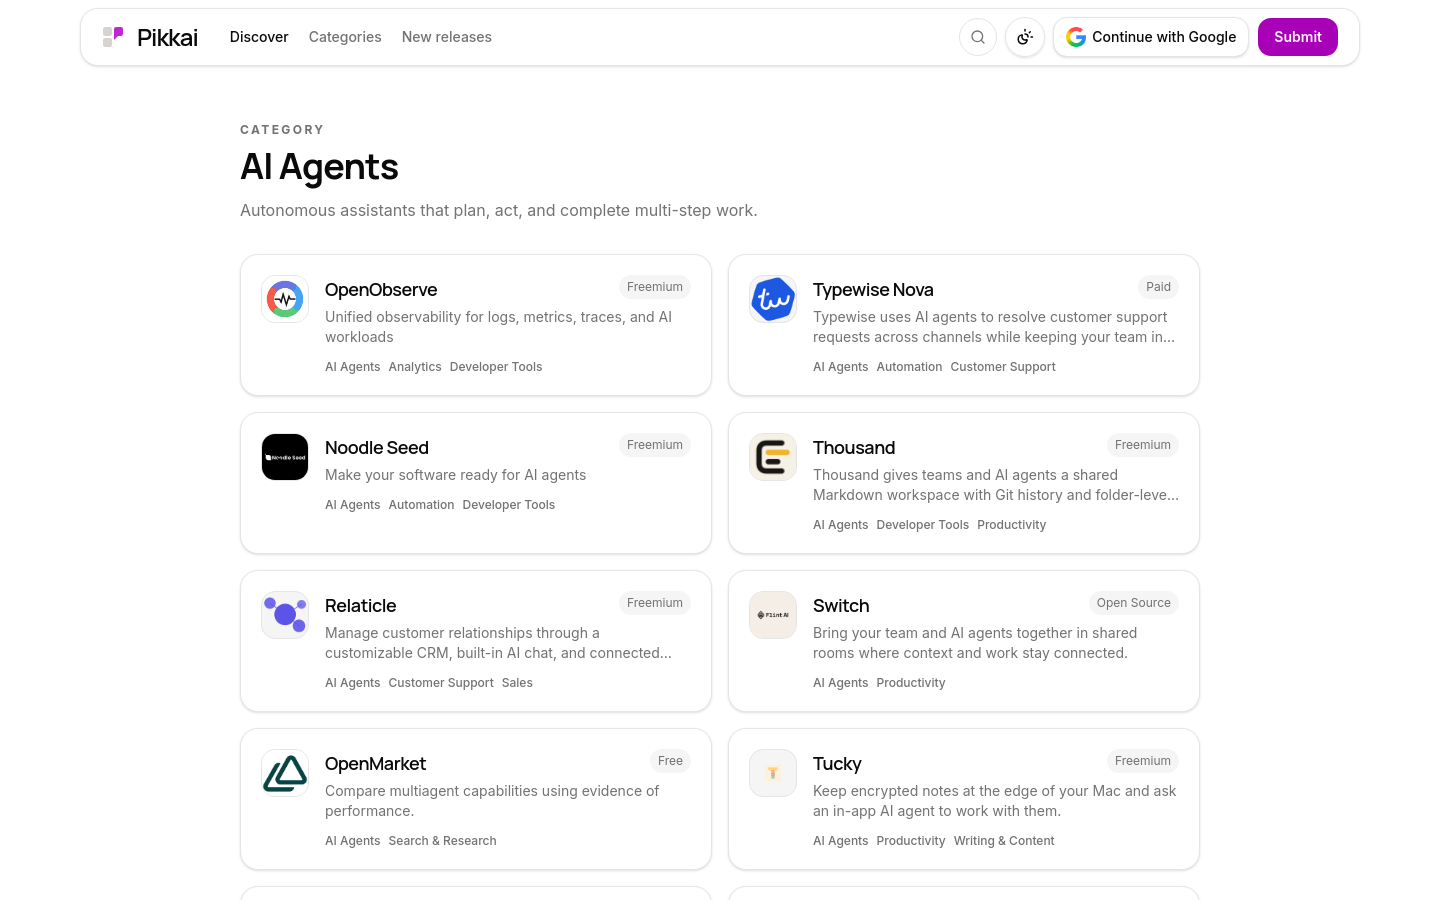
Task: Open the OpenObserve app icon
Action: (285, 299)
